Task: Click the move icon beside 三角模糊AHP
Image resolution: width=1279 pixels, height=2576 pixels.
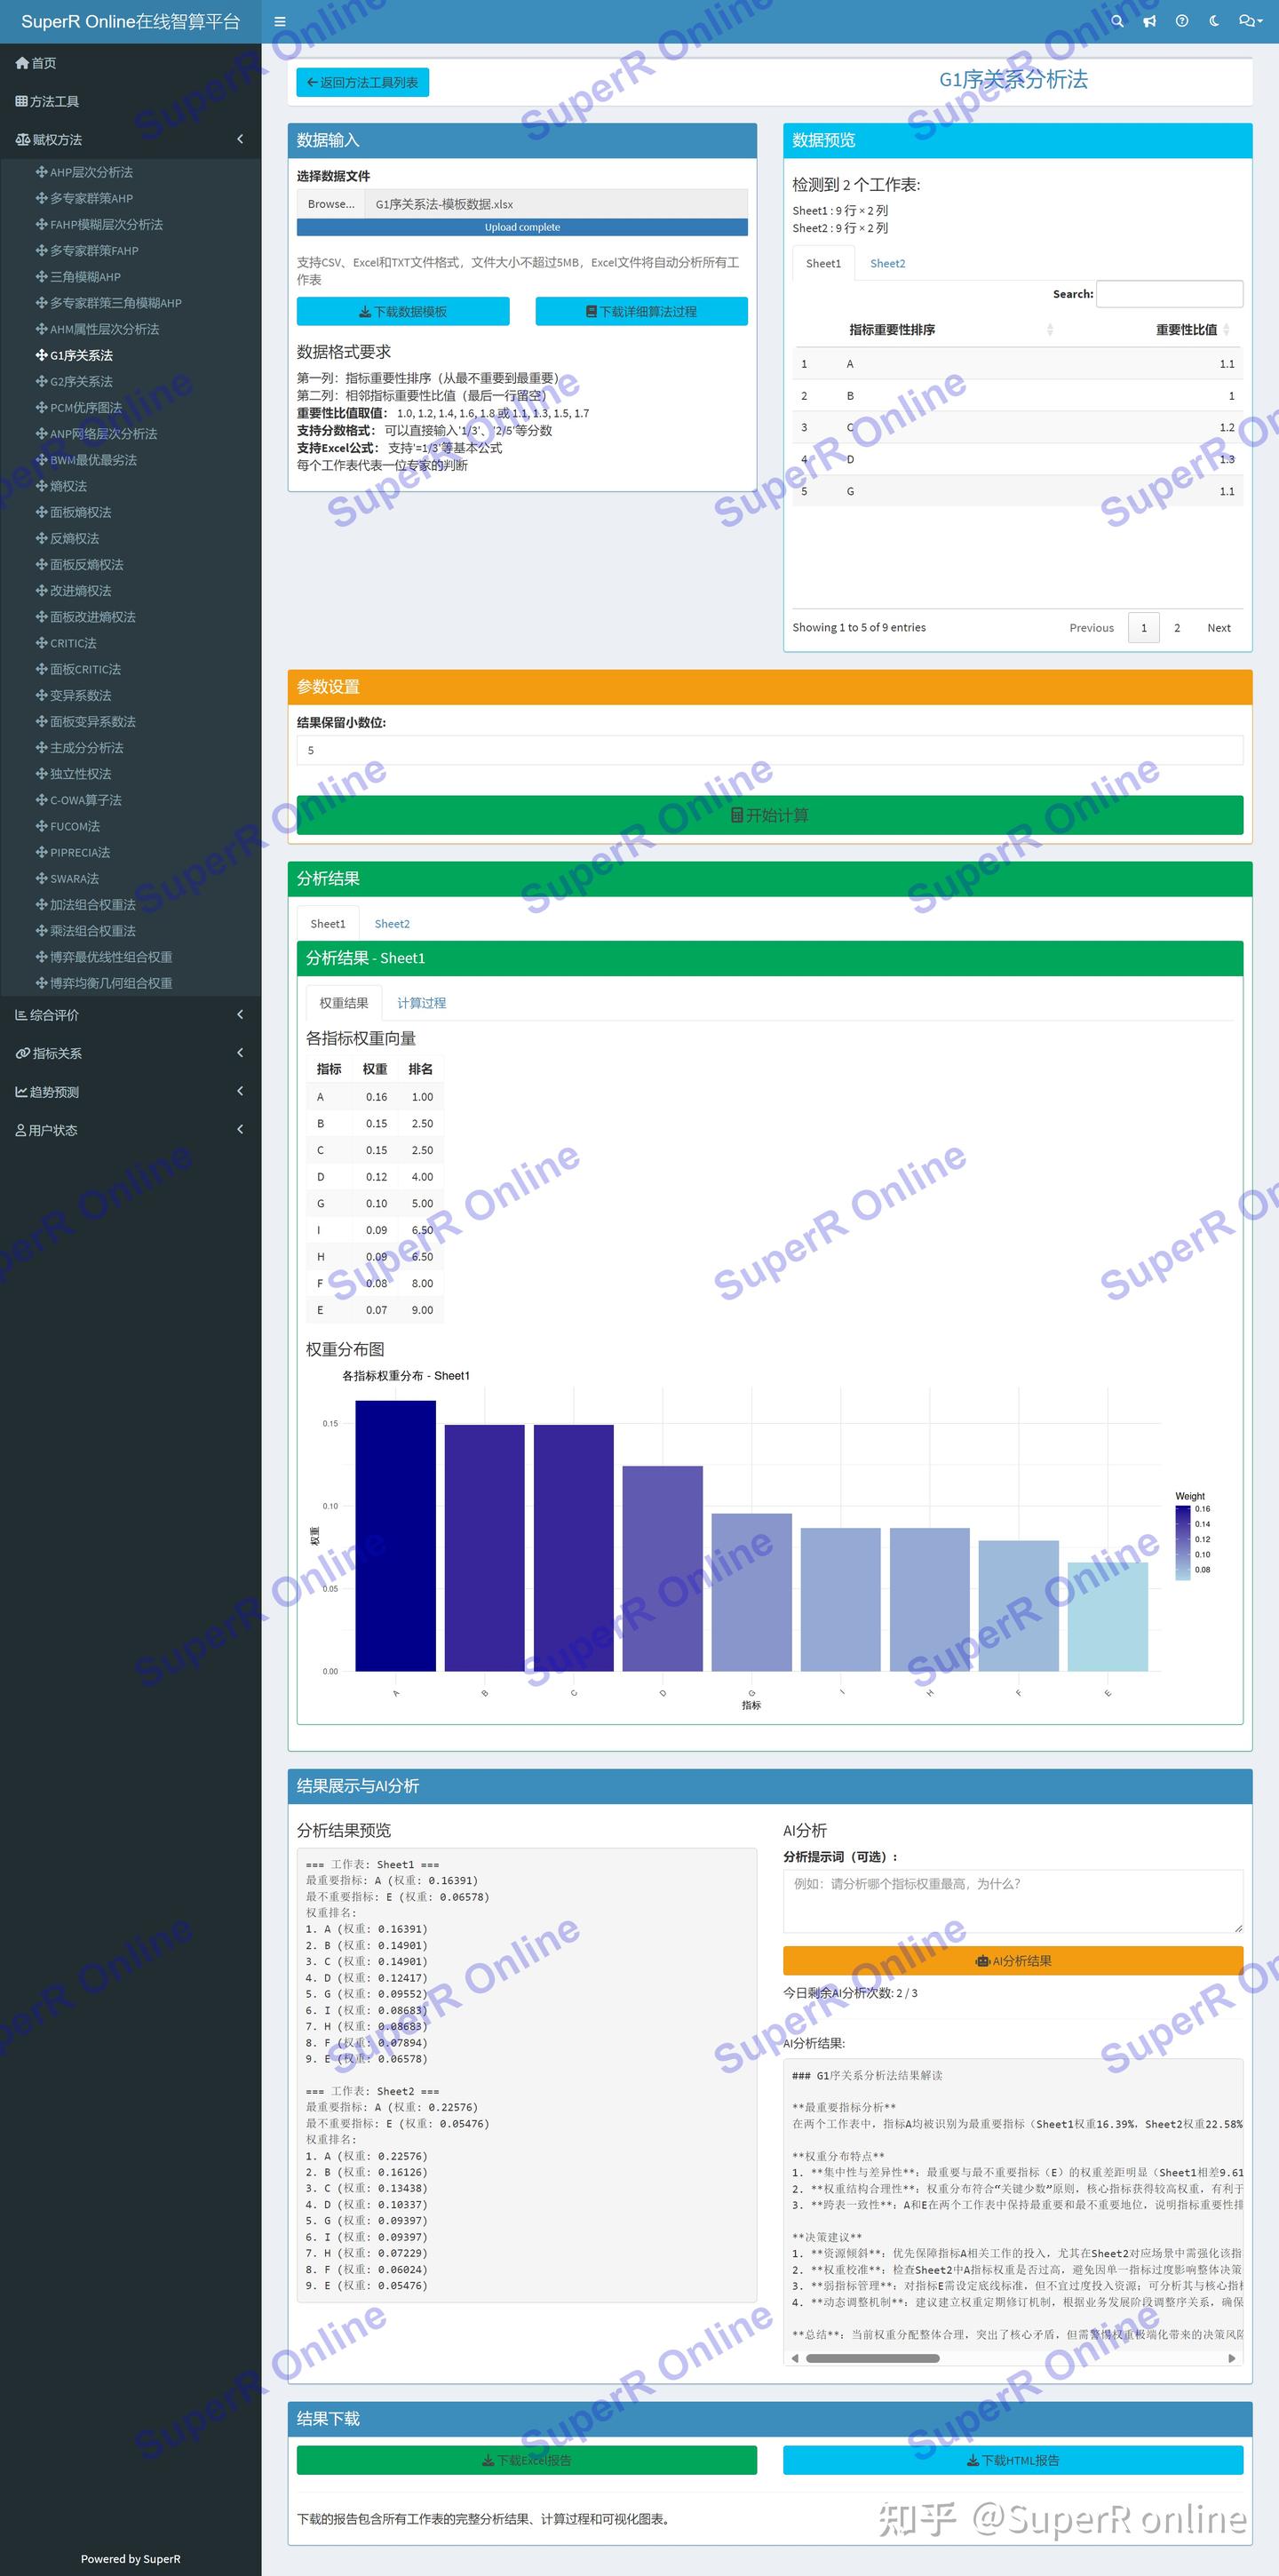Action: pyautogui.click(x=41, y=277)
